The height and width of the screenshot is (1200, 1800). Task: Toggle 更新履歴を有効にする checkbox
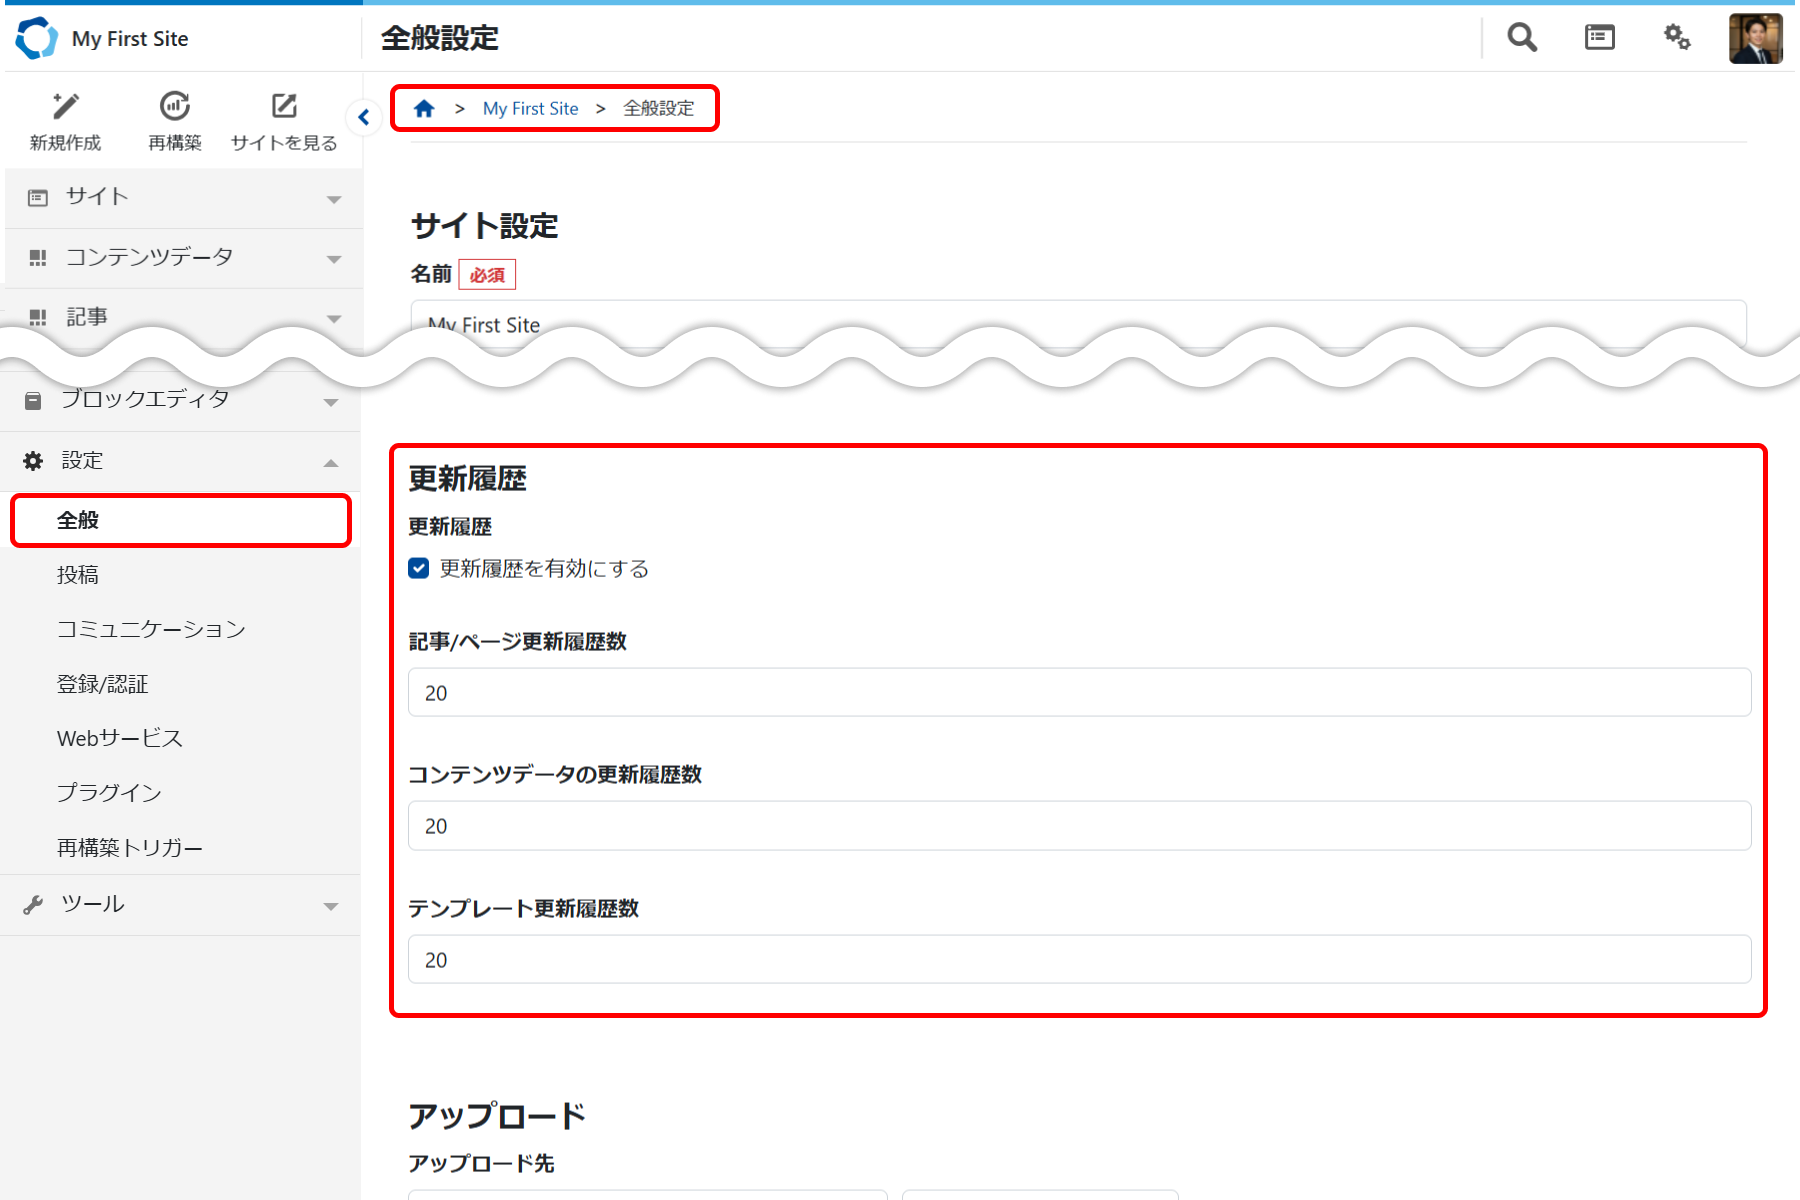(x=419, y=569)
